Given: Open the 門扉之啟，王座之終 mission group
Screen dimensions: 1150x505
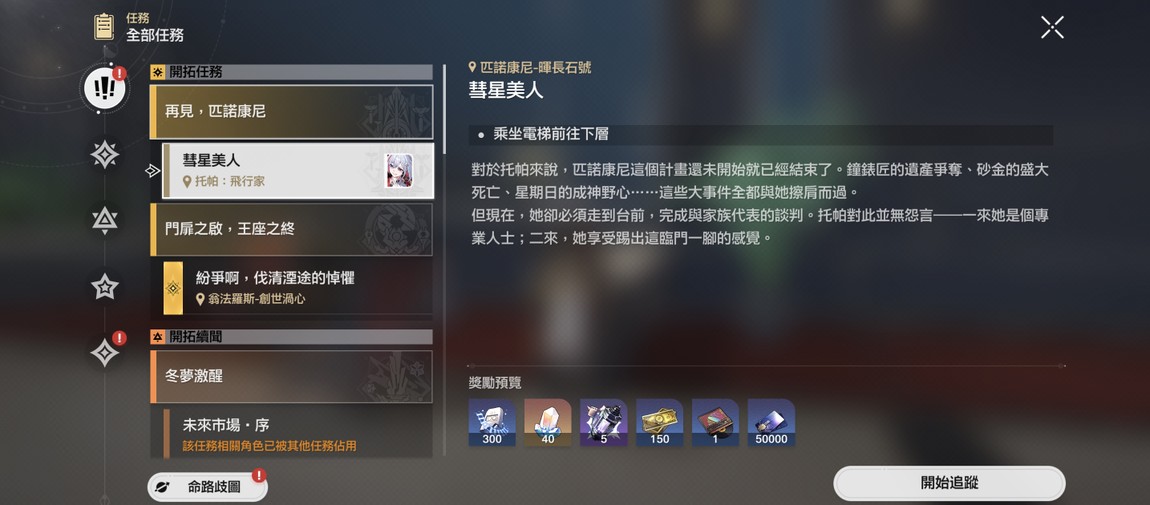Looking at the screenshot, I should point(291,229).
